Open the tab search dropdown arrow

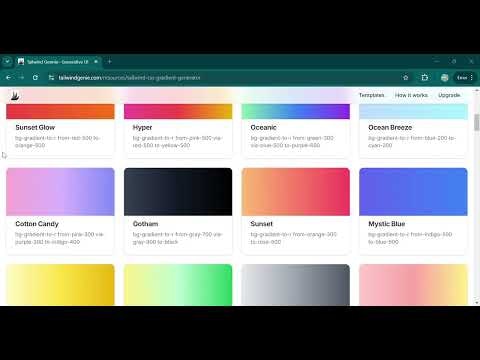(7, 62)
